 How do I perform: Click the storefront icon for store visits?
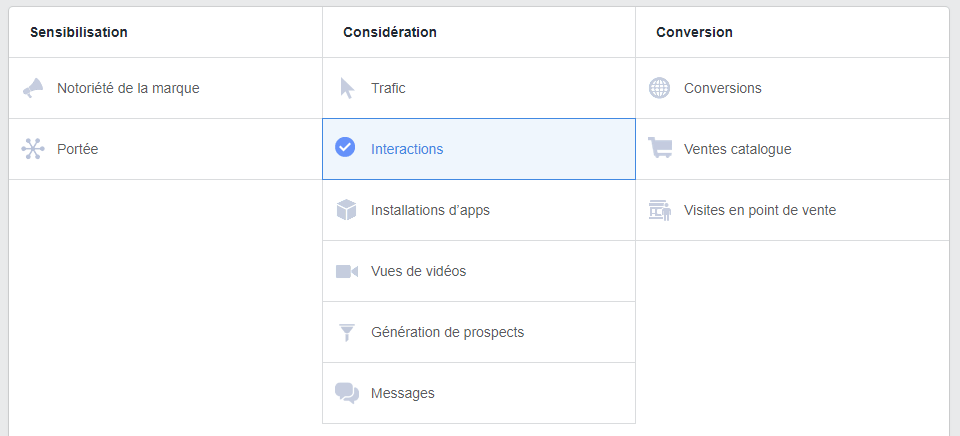pyautogui.click(x=660, y=210)
